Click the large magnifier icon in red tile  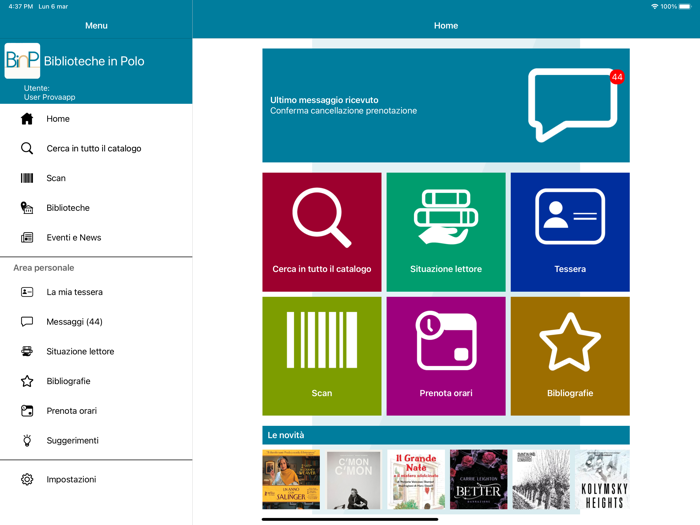[322, 217]
